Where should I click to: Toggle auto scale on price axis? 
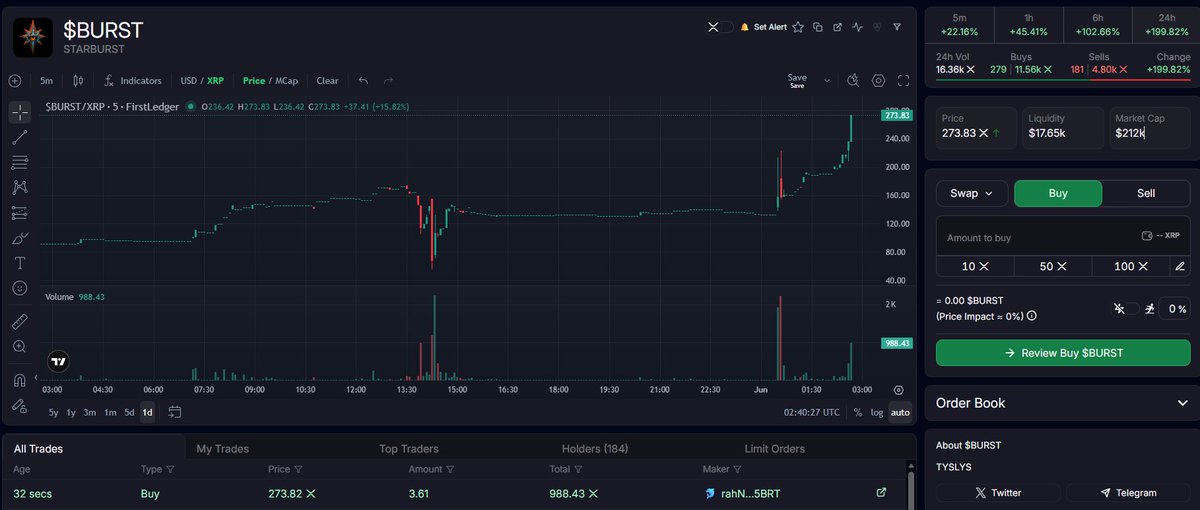click(x=900, y=412)
